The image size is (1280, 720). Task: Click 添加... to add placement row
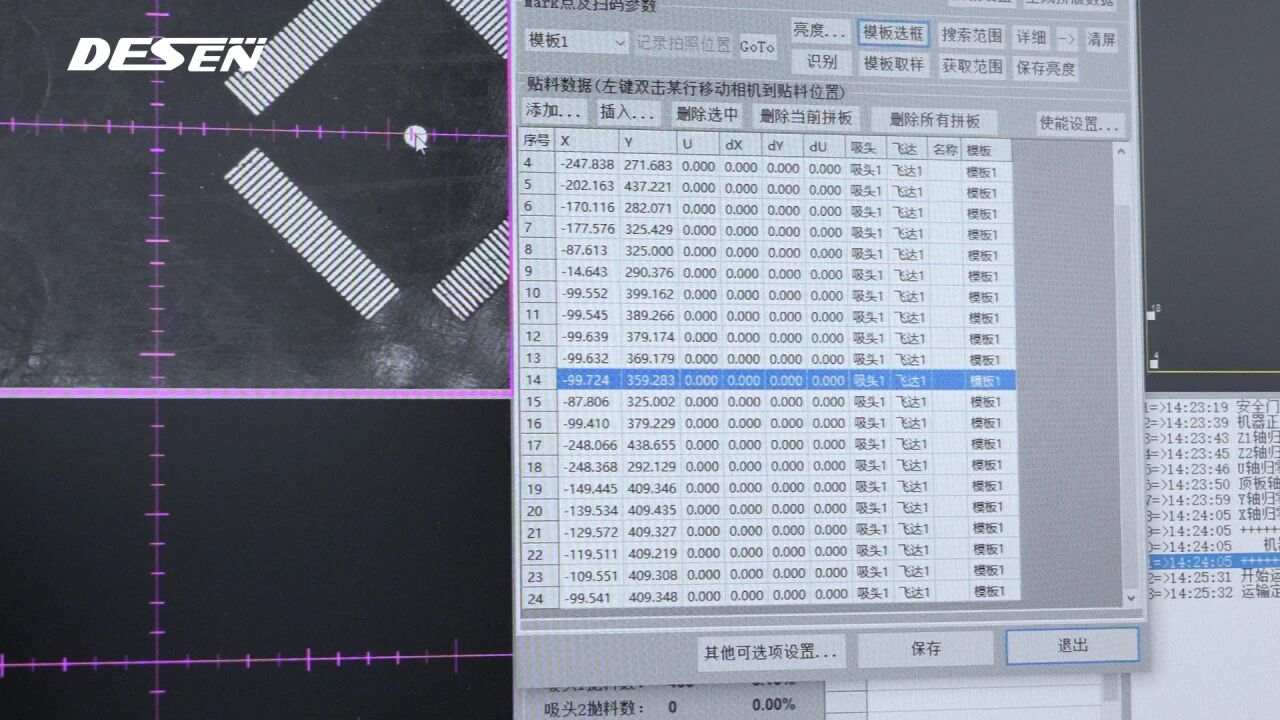554,112
